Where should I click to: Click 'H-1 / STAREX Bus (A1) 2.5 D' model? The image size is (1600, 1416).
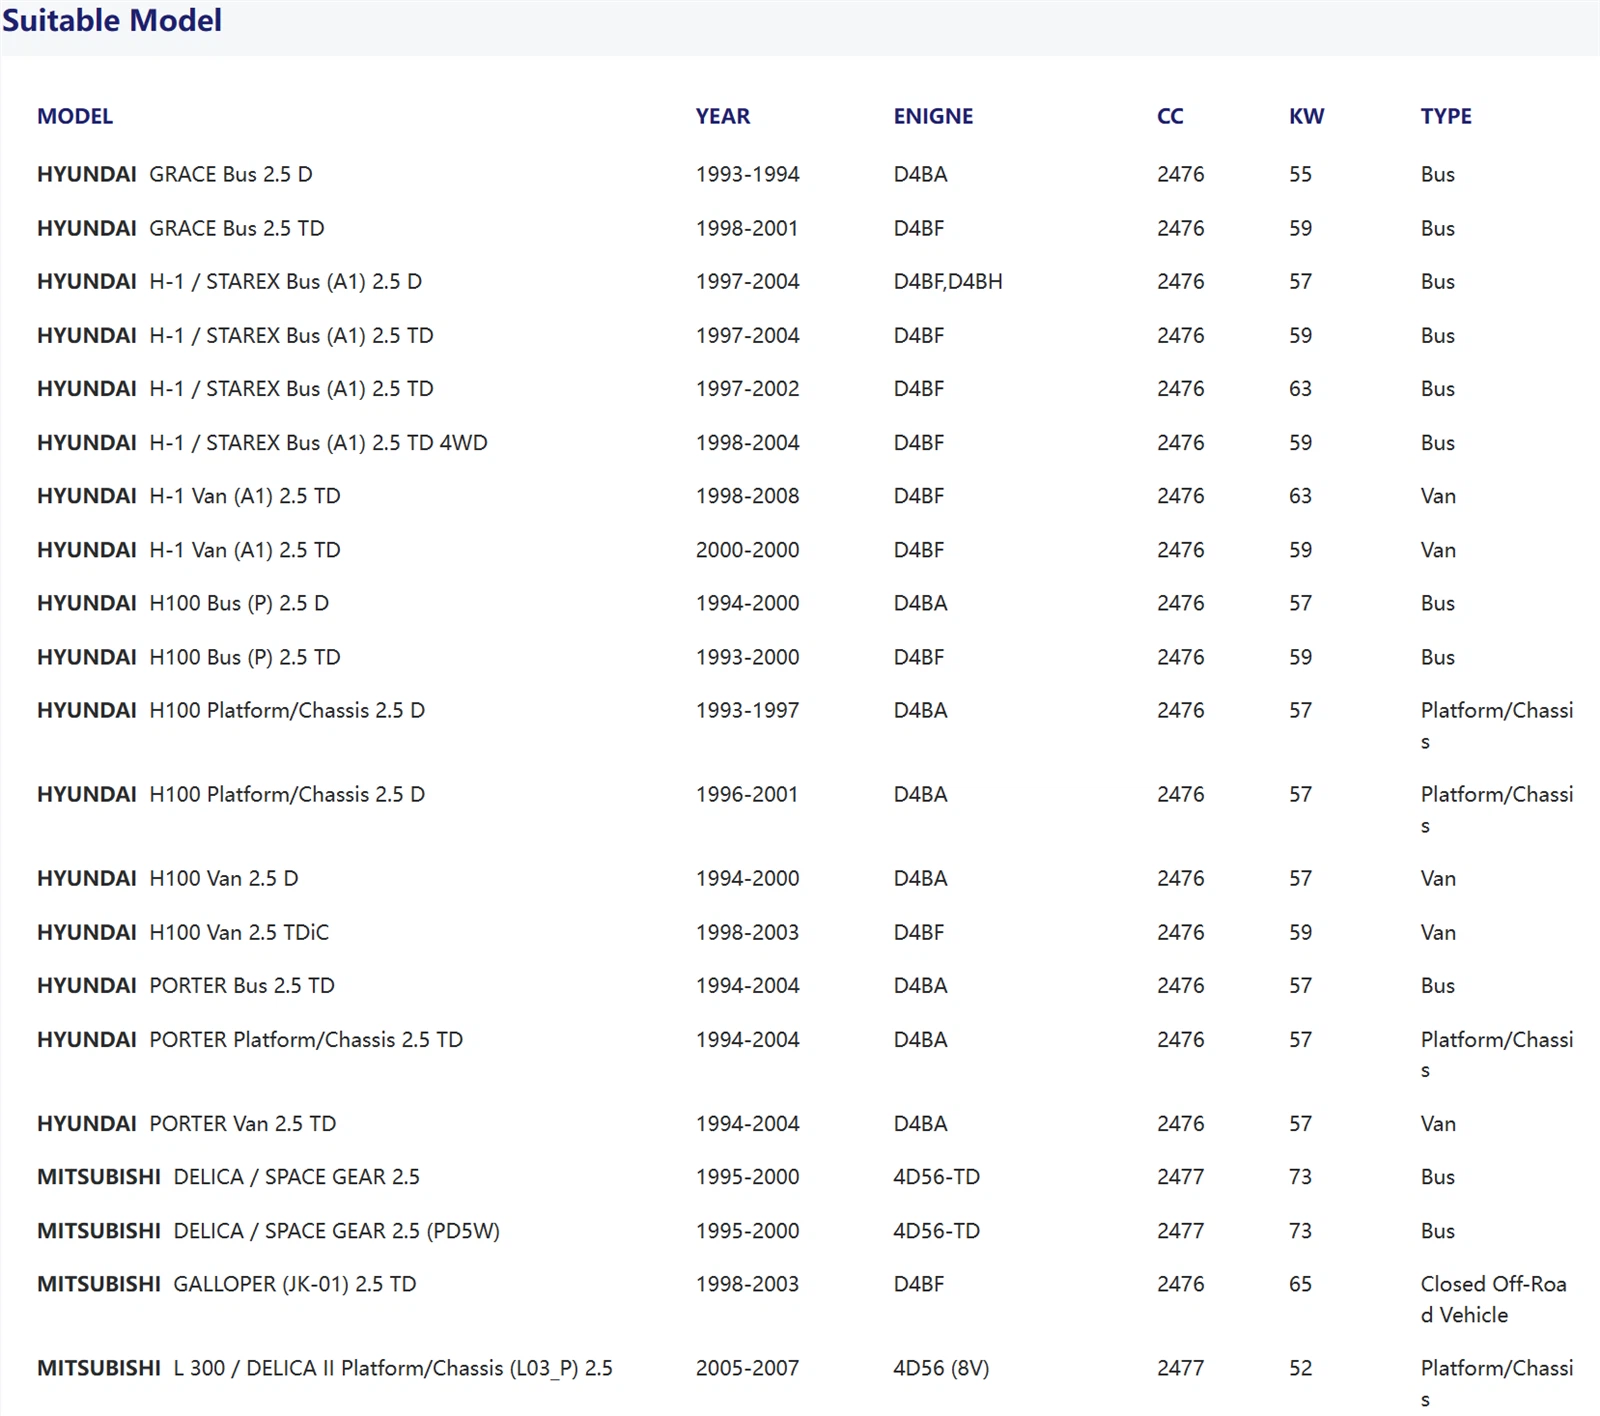[x=285, y=282]
